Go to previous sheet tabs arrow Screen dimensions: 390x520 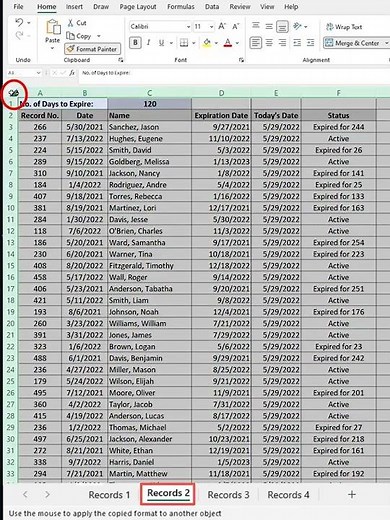25,495
